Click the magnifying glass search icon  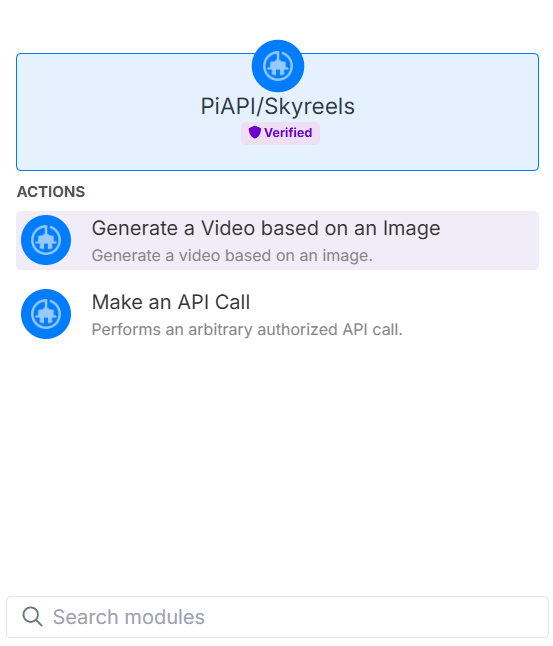(32, 617)
